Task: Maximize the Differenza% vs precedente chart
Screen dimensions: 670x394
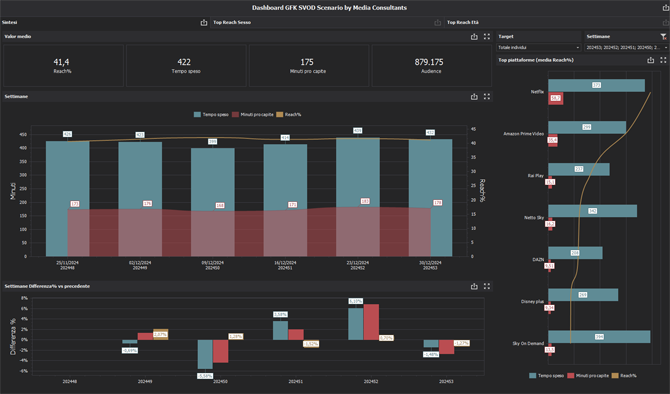Action: 487,286
